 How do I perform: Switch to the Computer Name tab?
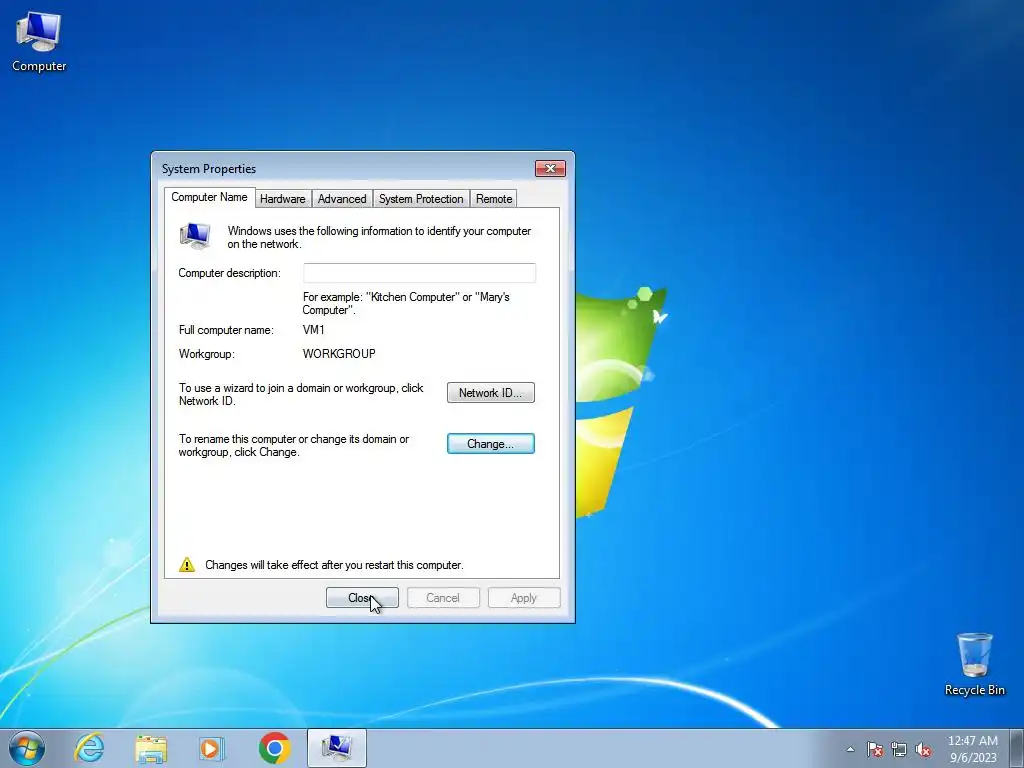pos(209,197)
